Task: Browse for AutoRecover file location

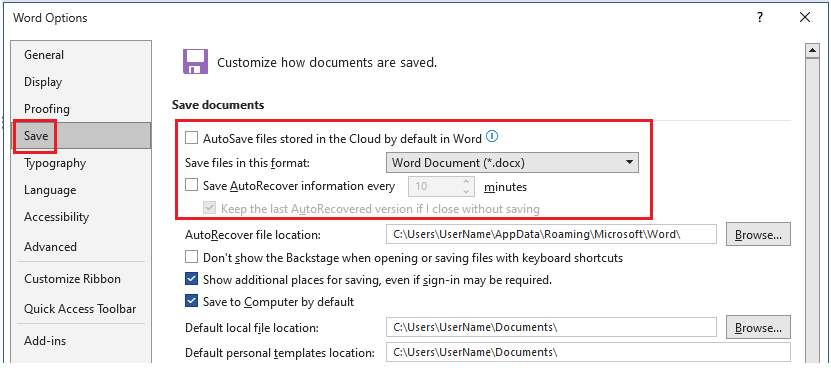Action: click(758, 234)
